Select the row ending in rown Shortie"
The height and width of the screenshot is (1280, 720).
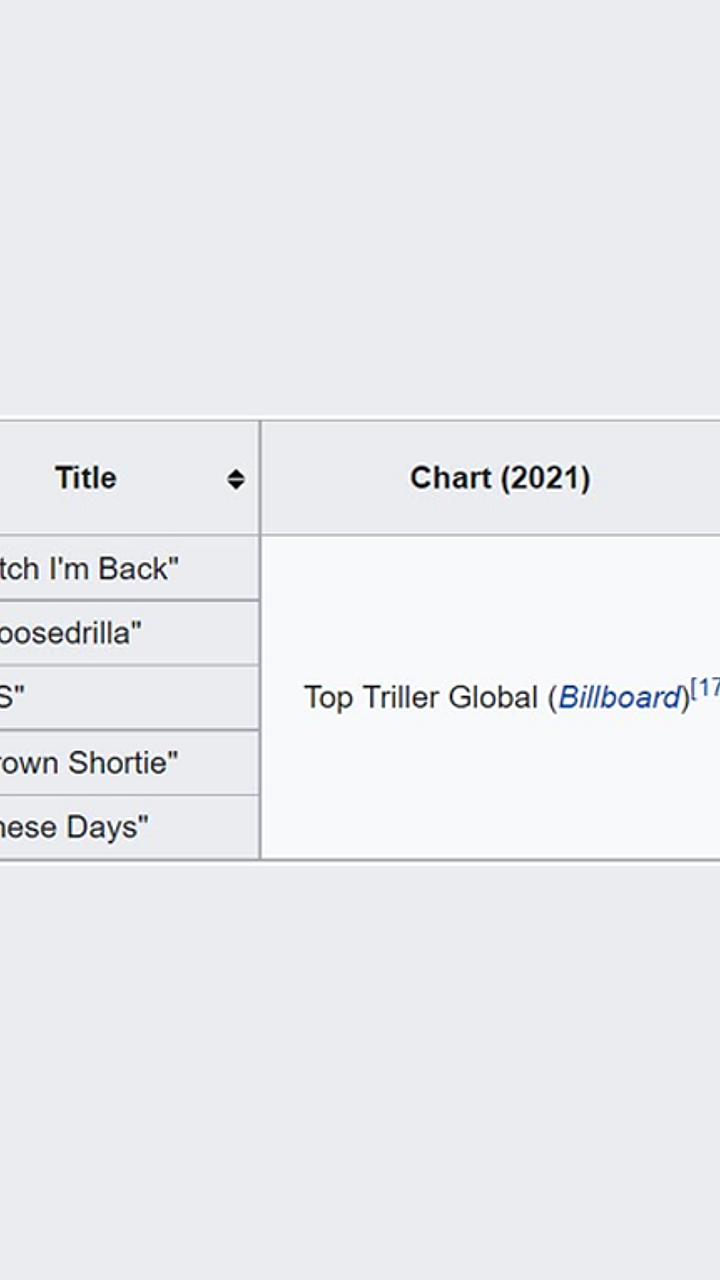(129, 763)
